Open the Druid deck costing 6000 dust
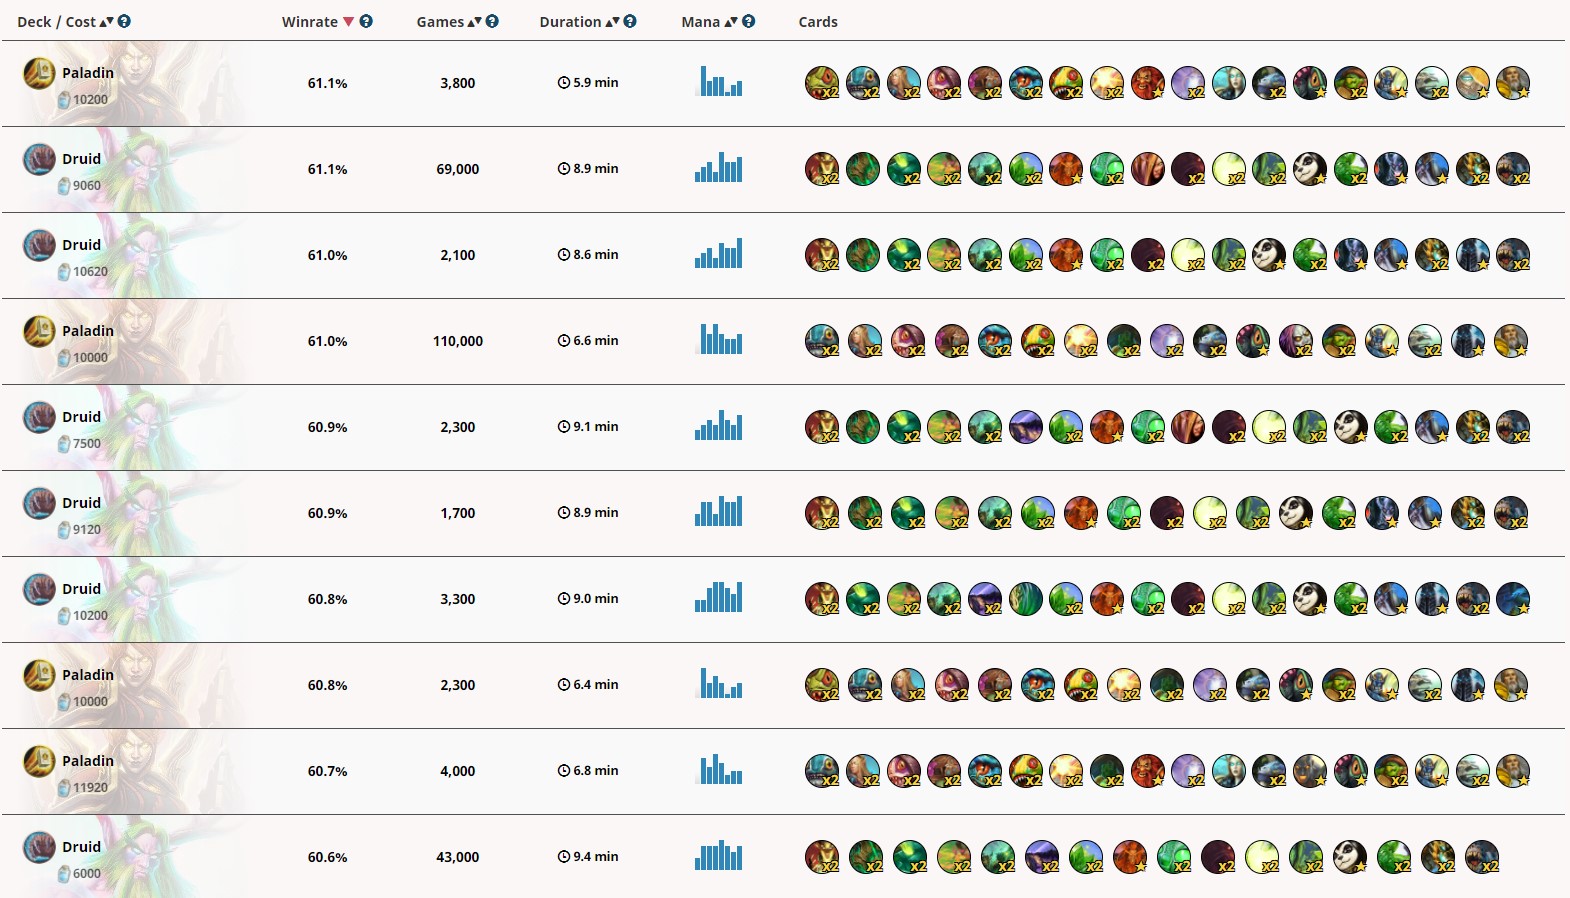The width and height of the screenshot is (1570, 898). pos(783,857)
